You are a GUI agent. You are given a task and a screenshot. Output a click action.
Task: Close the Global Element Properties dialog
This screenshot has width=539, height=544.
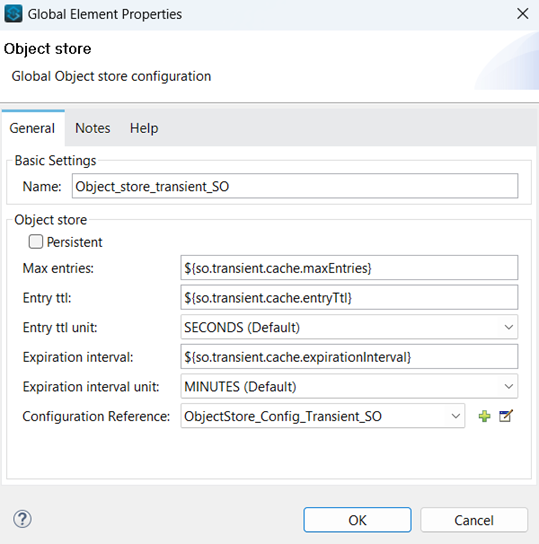click(x=523, y=14)
